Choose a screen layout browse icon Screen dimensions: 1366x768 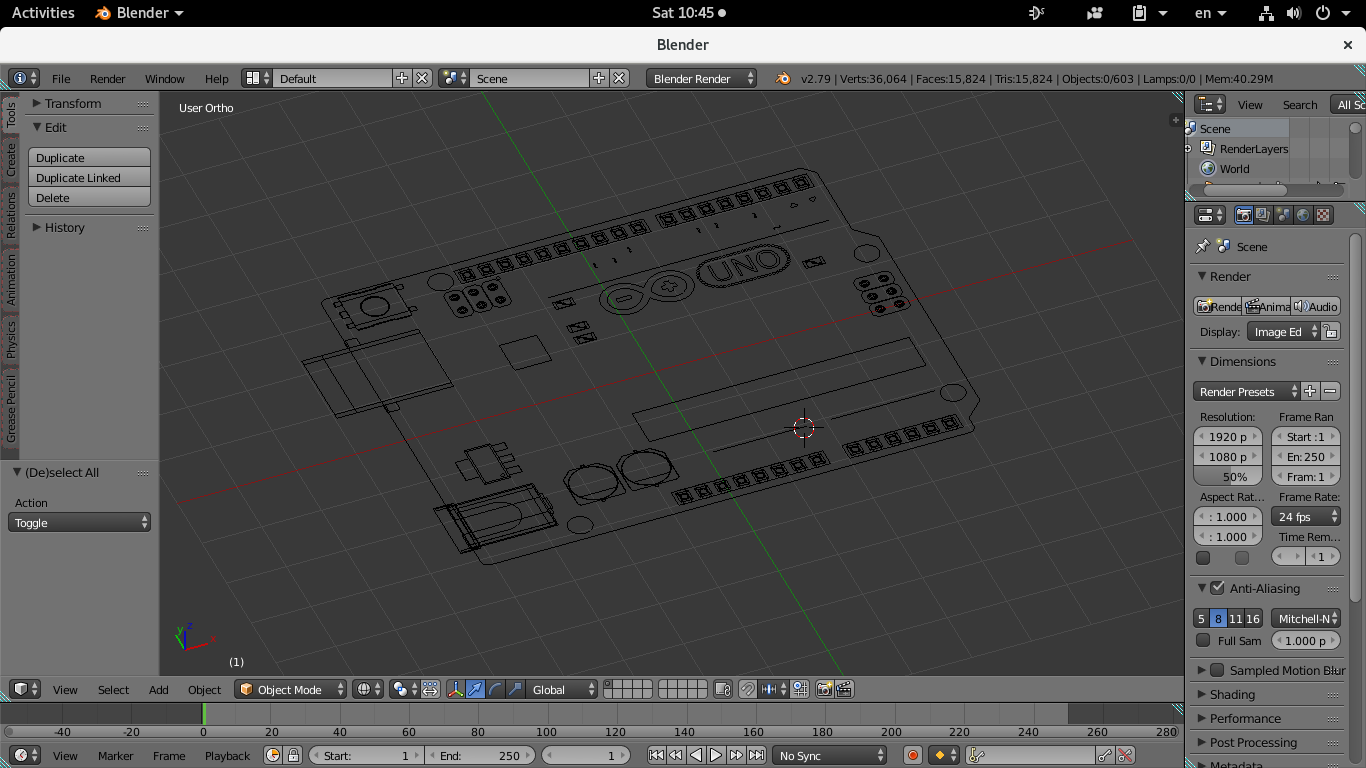[257, 78]
